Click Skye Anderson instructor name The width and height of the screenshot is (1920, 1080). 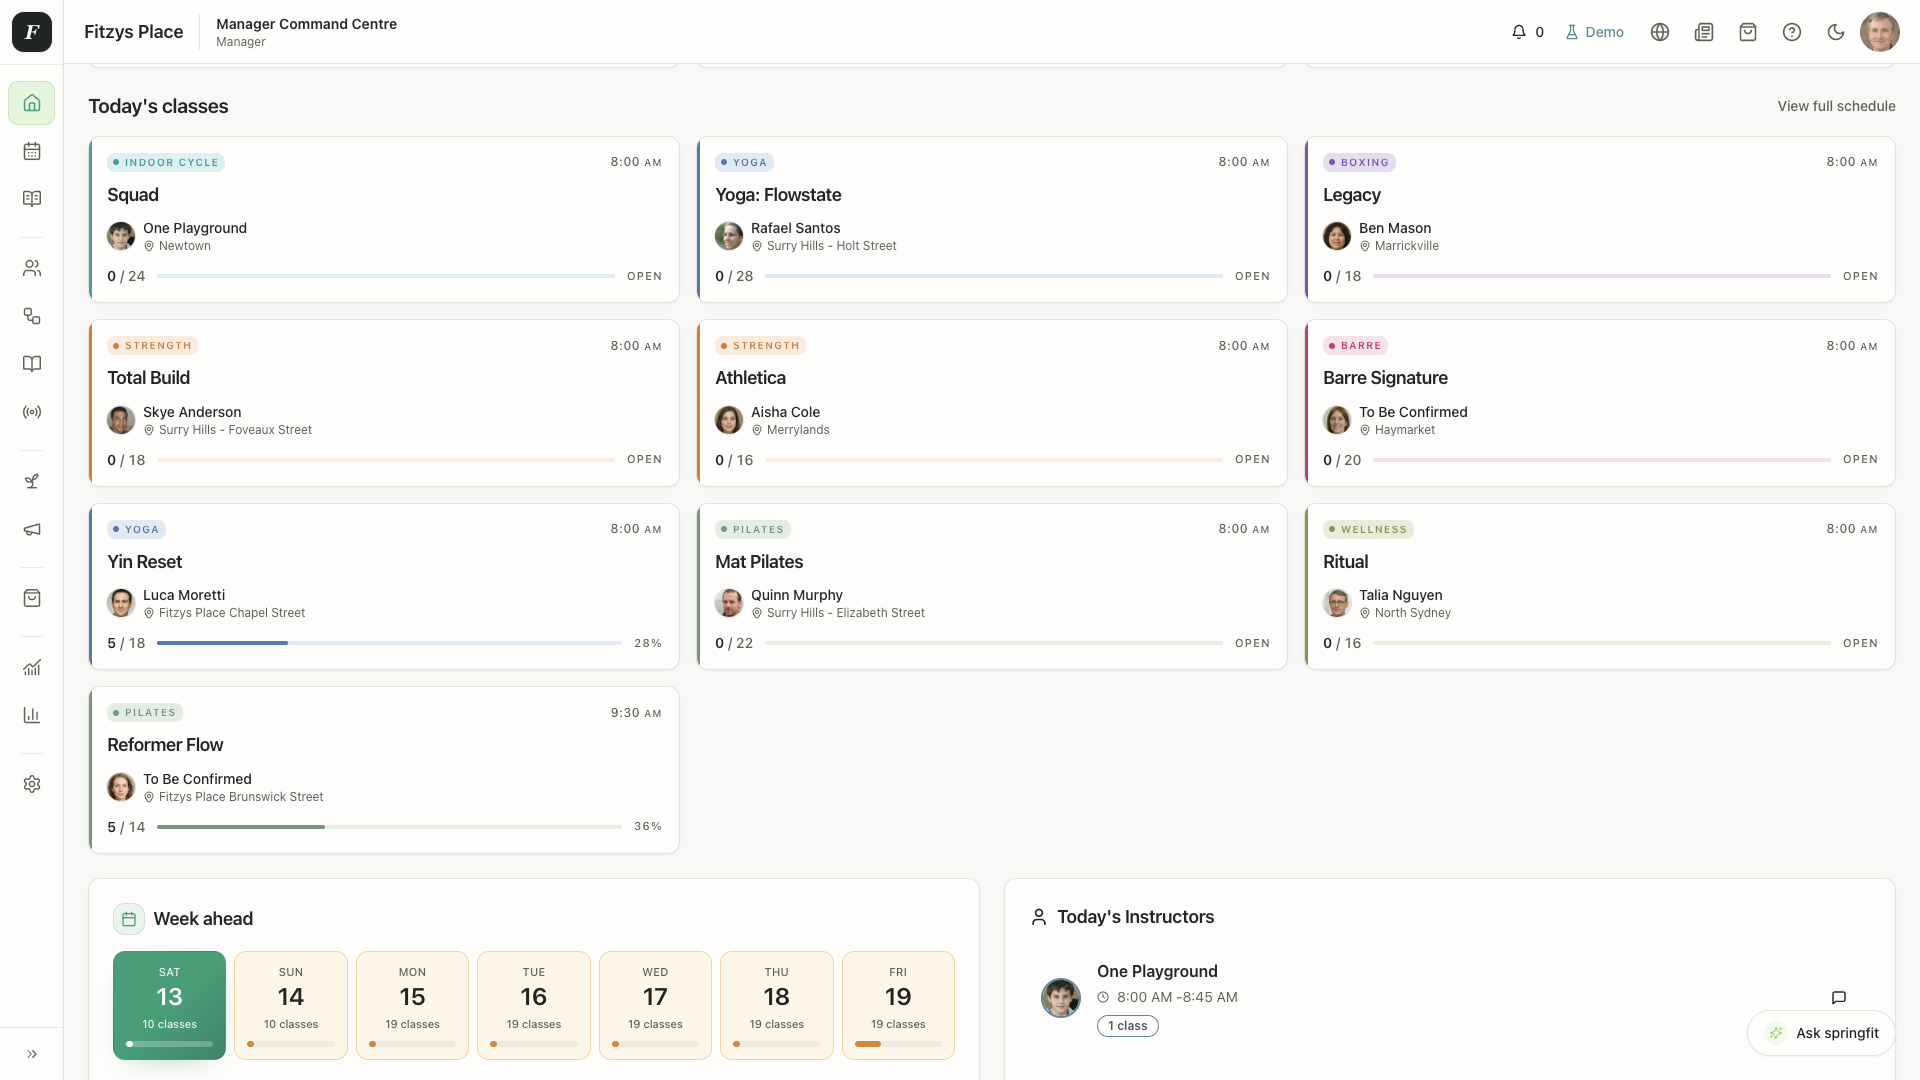(x=192, y=412)
